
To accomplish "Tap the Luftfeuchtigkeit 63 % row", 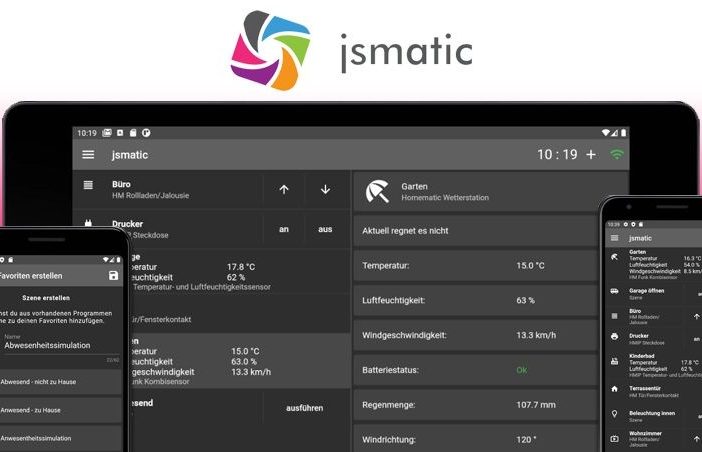I will [x=475, y=300].
